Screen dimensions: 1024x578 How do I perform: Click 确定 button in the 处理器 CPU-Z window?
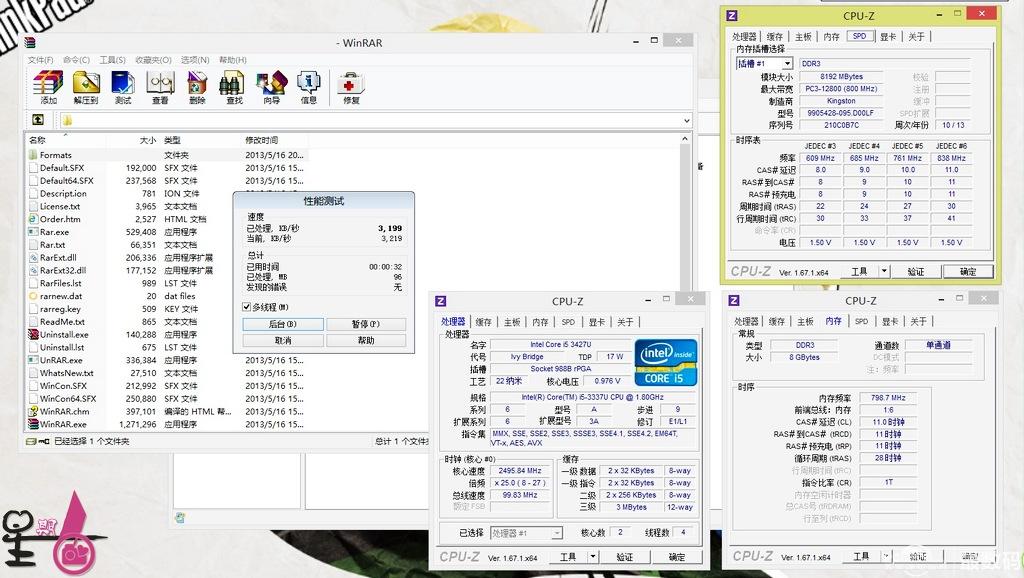677,557
